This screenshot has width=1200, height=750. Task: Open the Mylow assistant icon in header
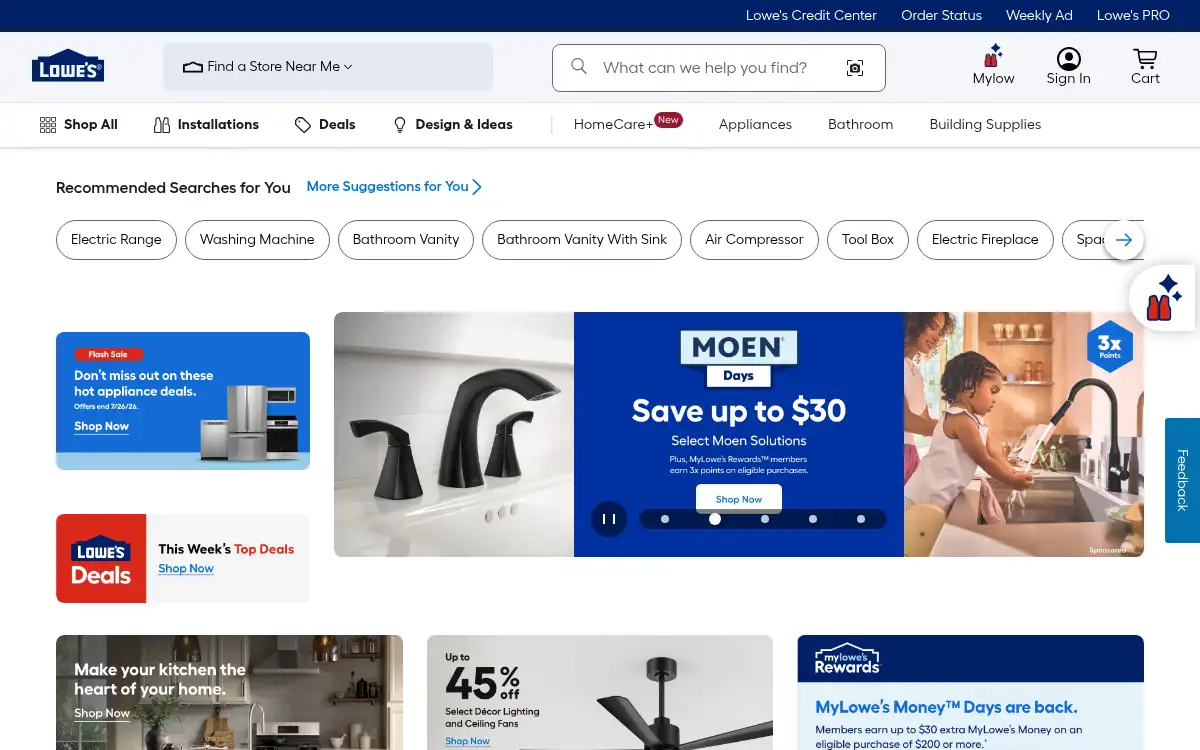click(993, 66)
